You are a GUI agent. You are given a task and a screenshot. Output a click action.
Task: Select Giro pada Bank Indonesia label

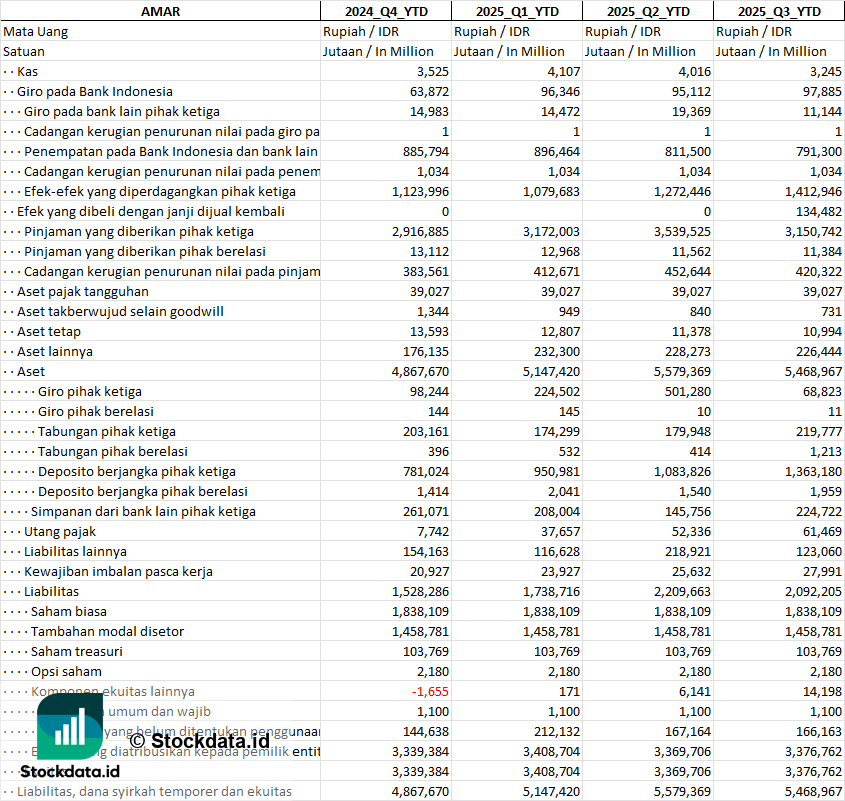95,92
